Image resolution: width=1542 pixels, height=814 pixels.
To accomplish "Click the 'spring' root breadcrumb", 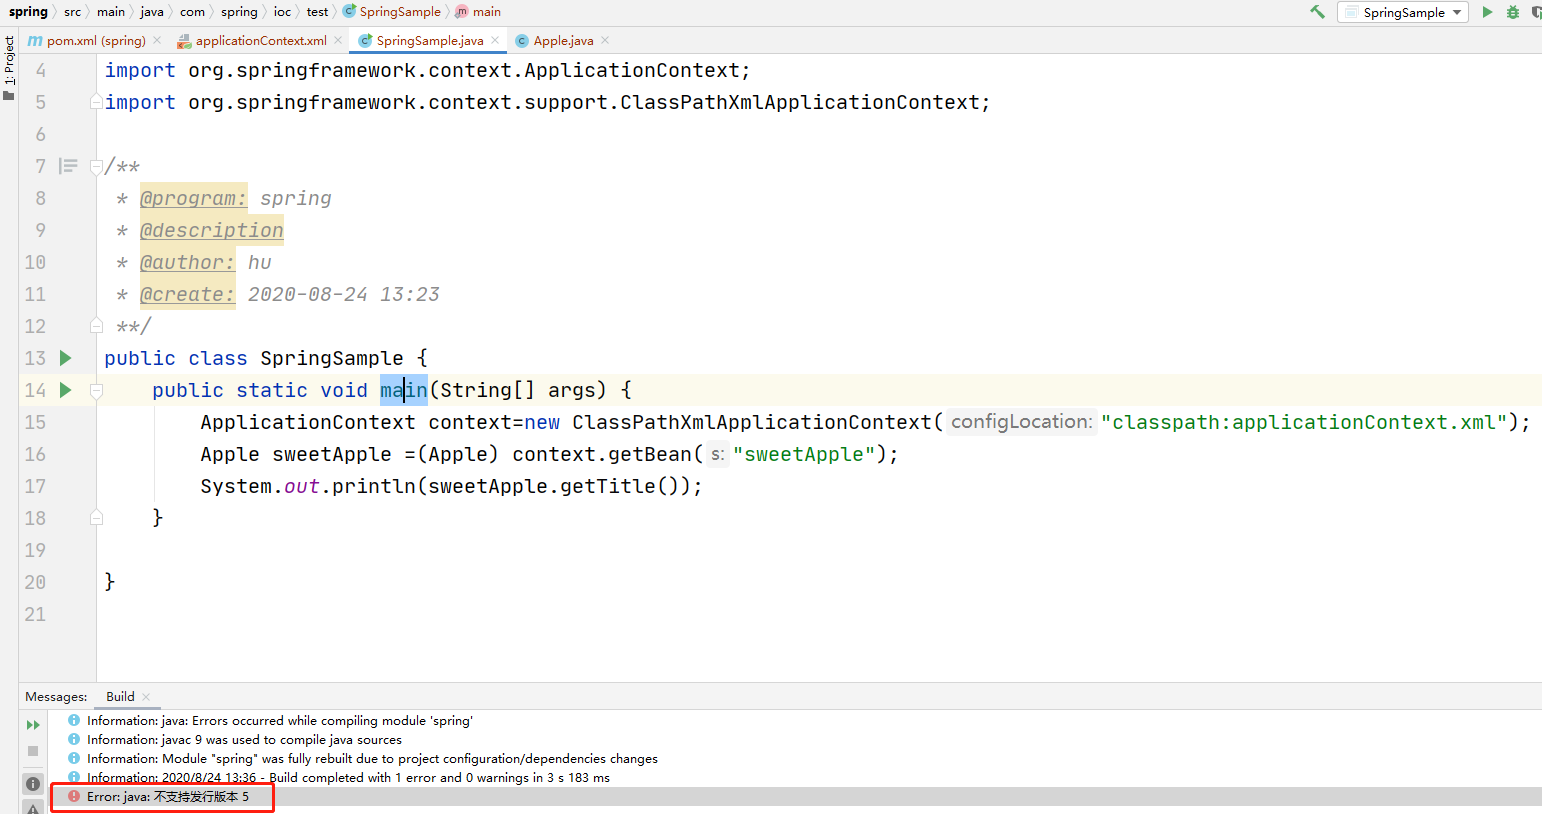I will click(28, 12).
